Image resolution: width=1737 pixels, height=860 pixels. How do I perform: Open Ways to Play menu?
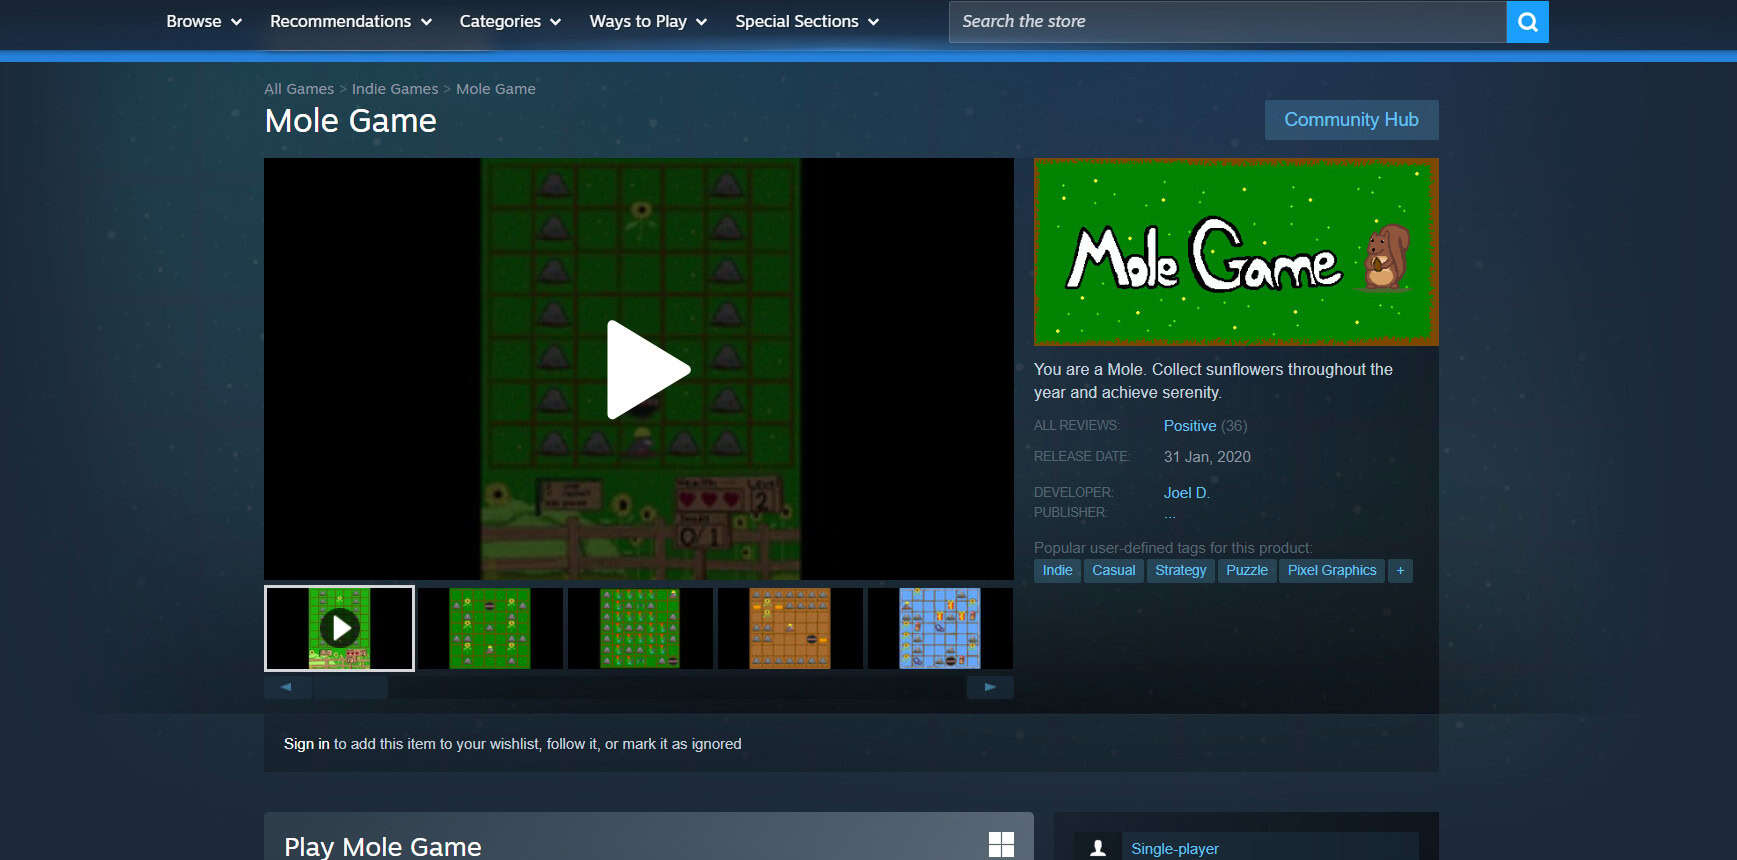(x=648, y=22)
